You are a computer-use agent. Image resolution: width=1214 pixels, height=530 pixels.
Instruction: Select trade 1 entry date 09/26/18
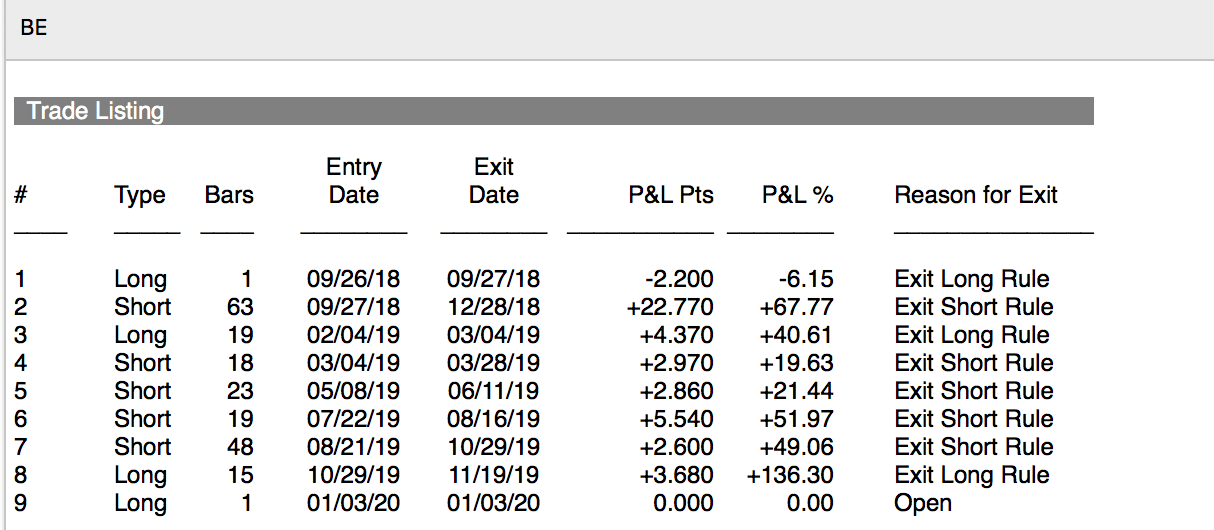coord(353,279)
